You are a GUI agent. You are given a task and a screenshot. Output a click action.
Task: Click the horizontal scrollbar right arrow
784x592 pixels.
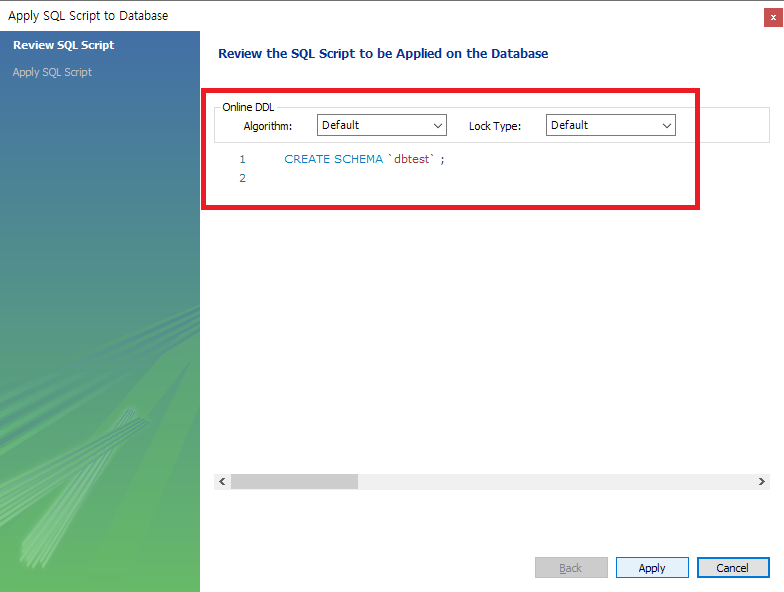click(x=762, y=482)
